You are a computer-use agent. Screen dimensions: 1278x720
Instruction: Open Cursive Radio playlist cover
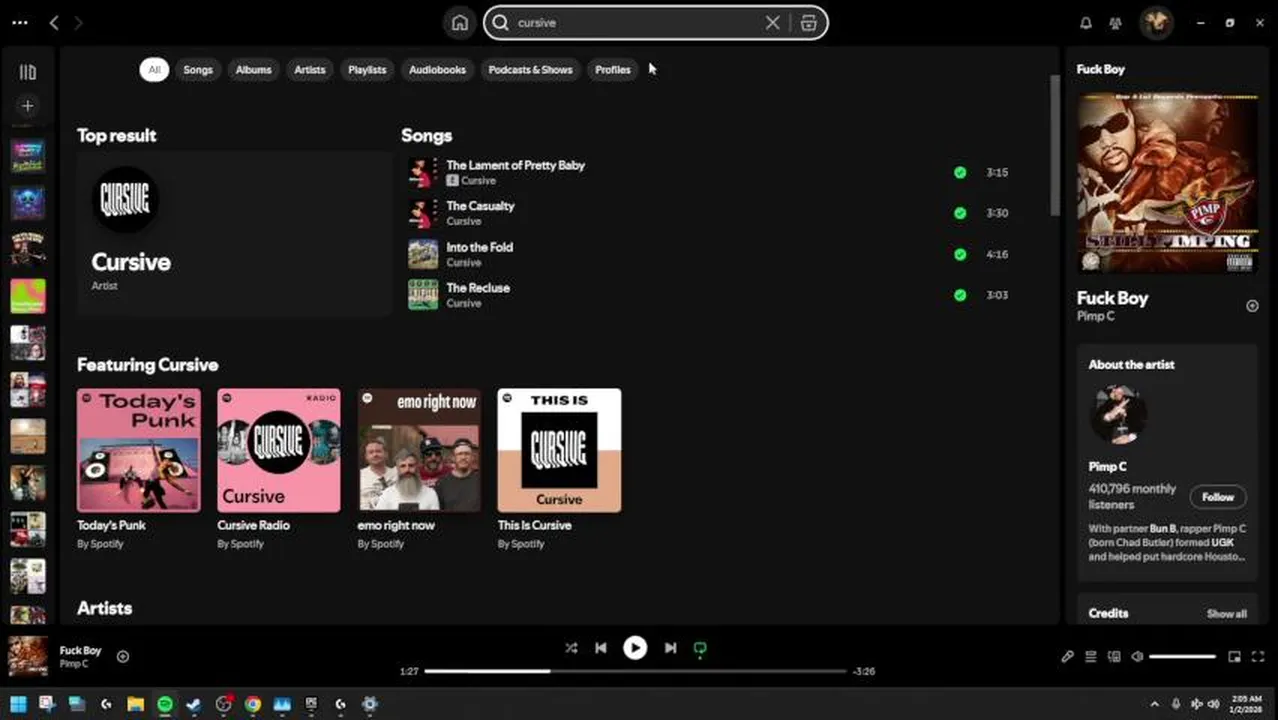(x=279, y=450)
